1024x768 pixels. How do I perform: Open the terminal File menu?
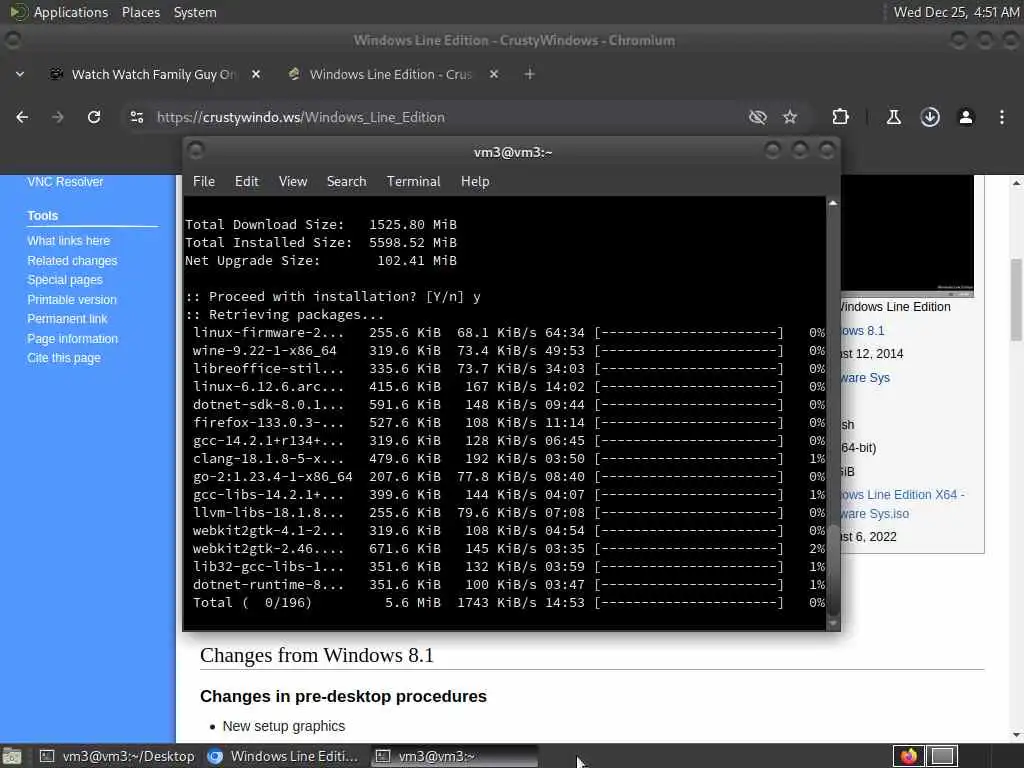tap(204, 182)
